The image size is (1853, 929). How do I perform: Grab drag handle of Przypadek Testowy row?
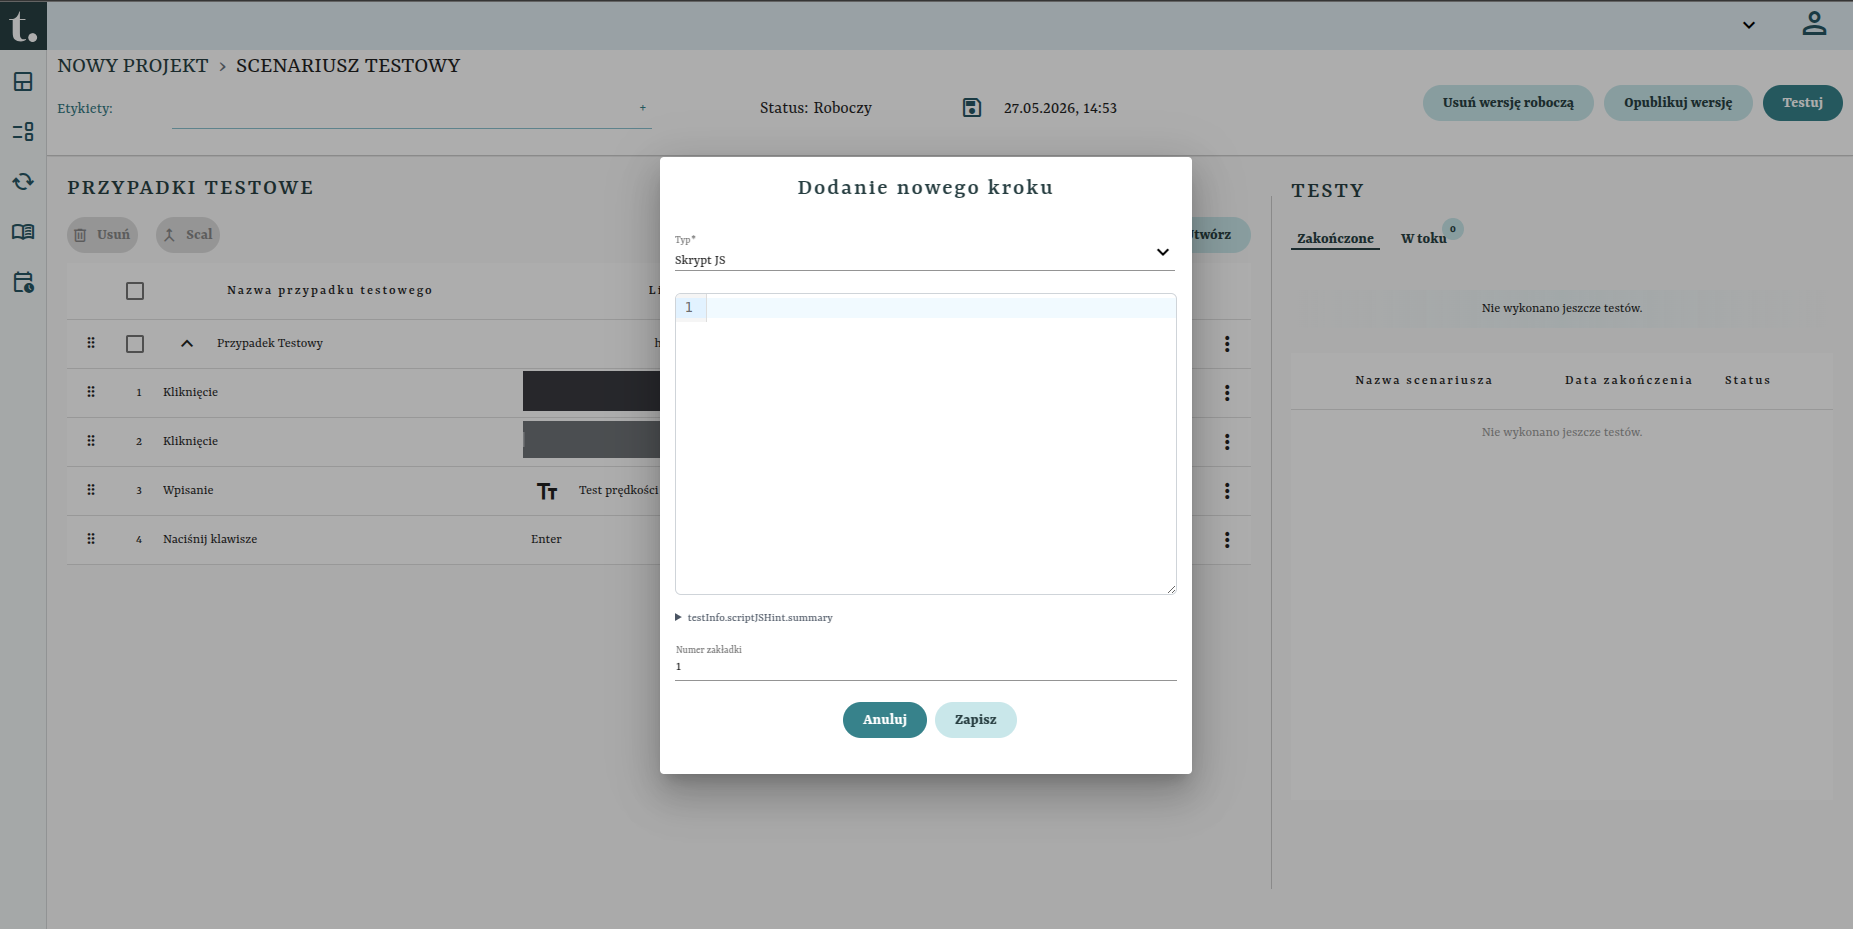pos(91,343)
